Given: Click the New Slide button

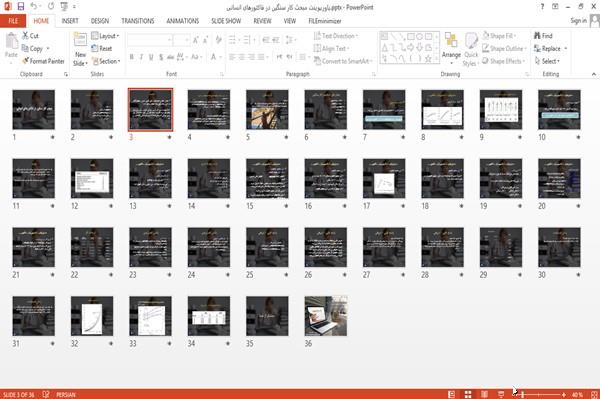Looking at the screenshot, I should (80, 50).
